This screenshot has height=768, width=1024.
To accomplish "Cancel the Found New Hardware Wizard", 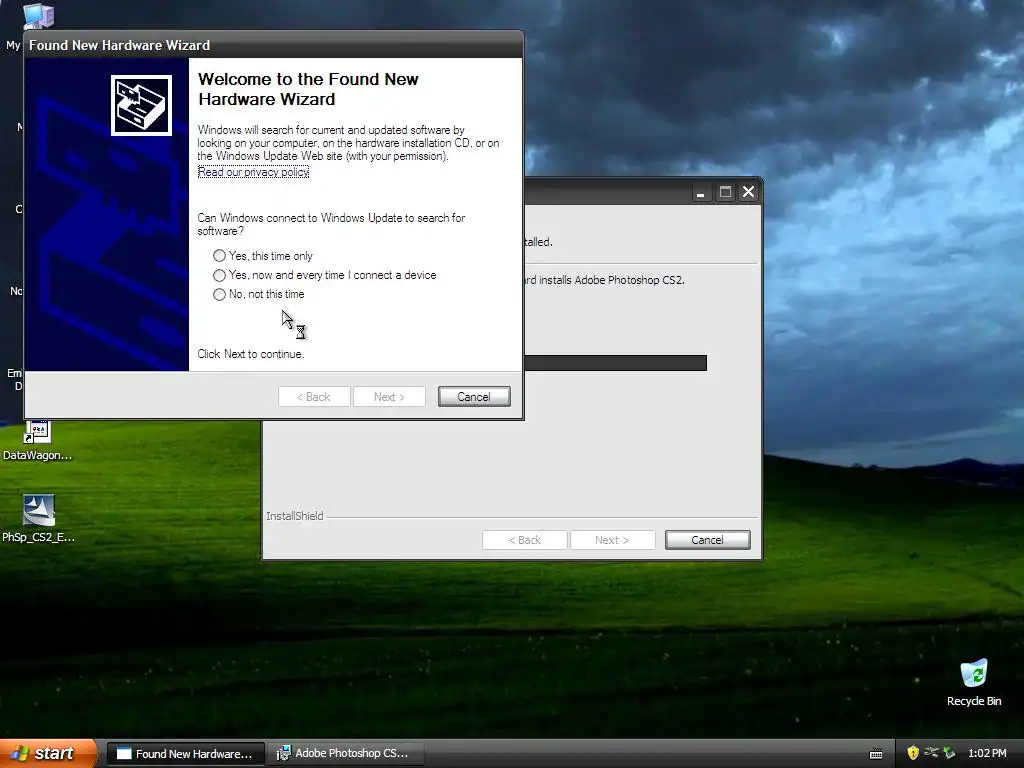I will (474, 396).
